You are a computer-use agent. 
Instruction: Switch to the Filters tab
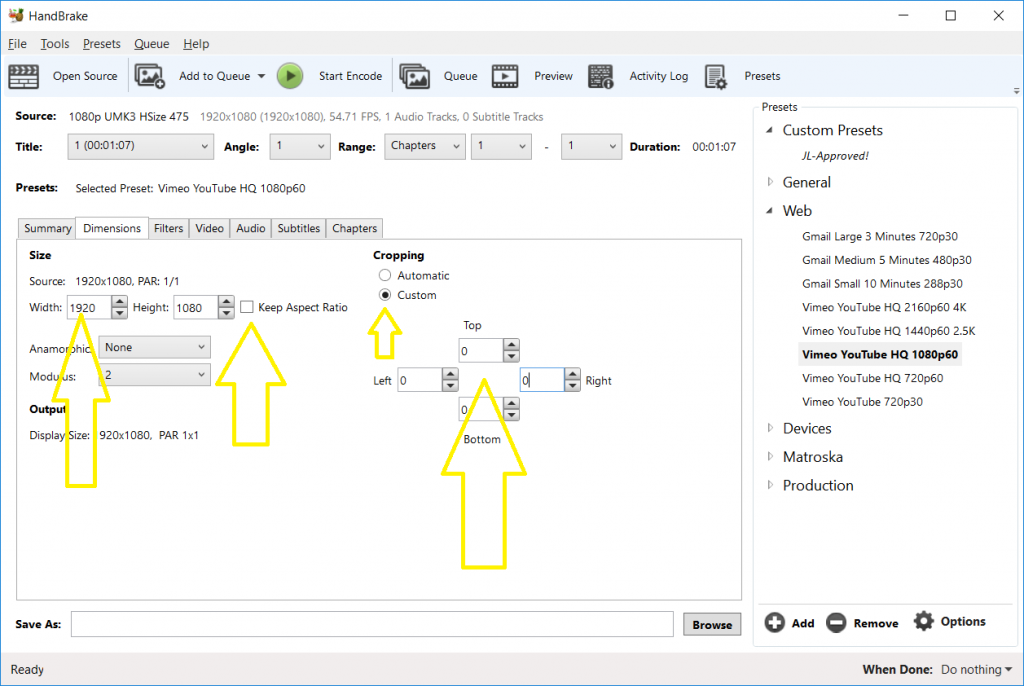tap(168, 228)
